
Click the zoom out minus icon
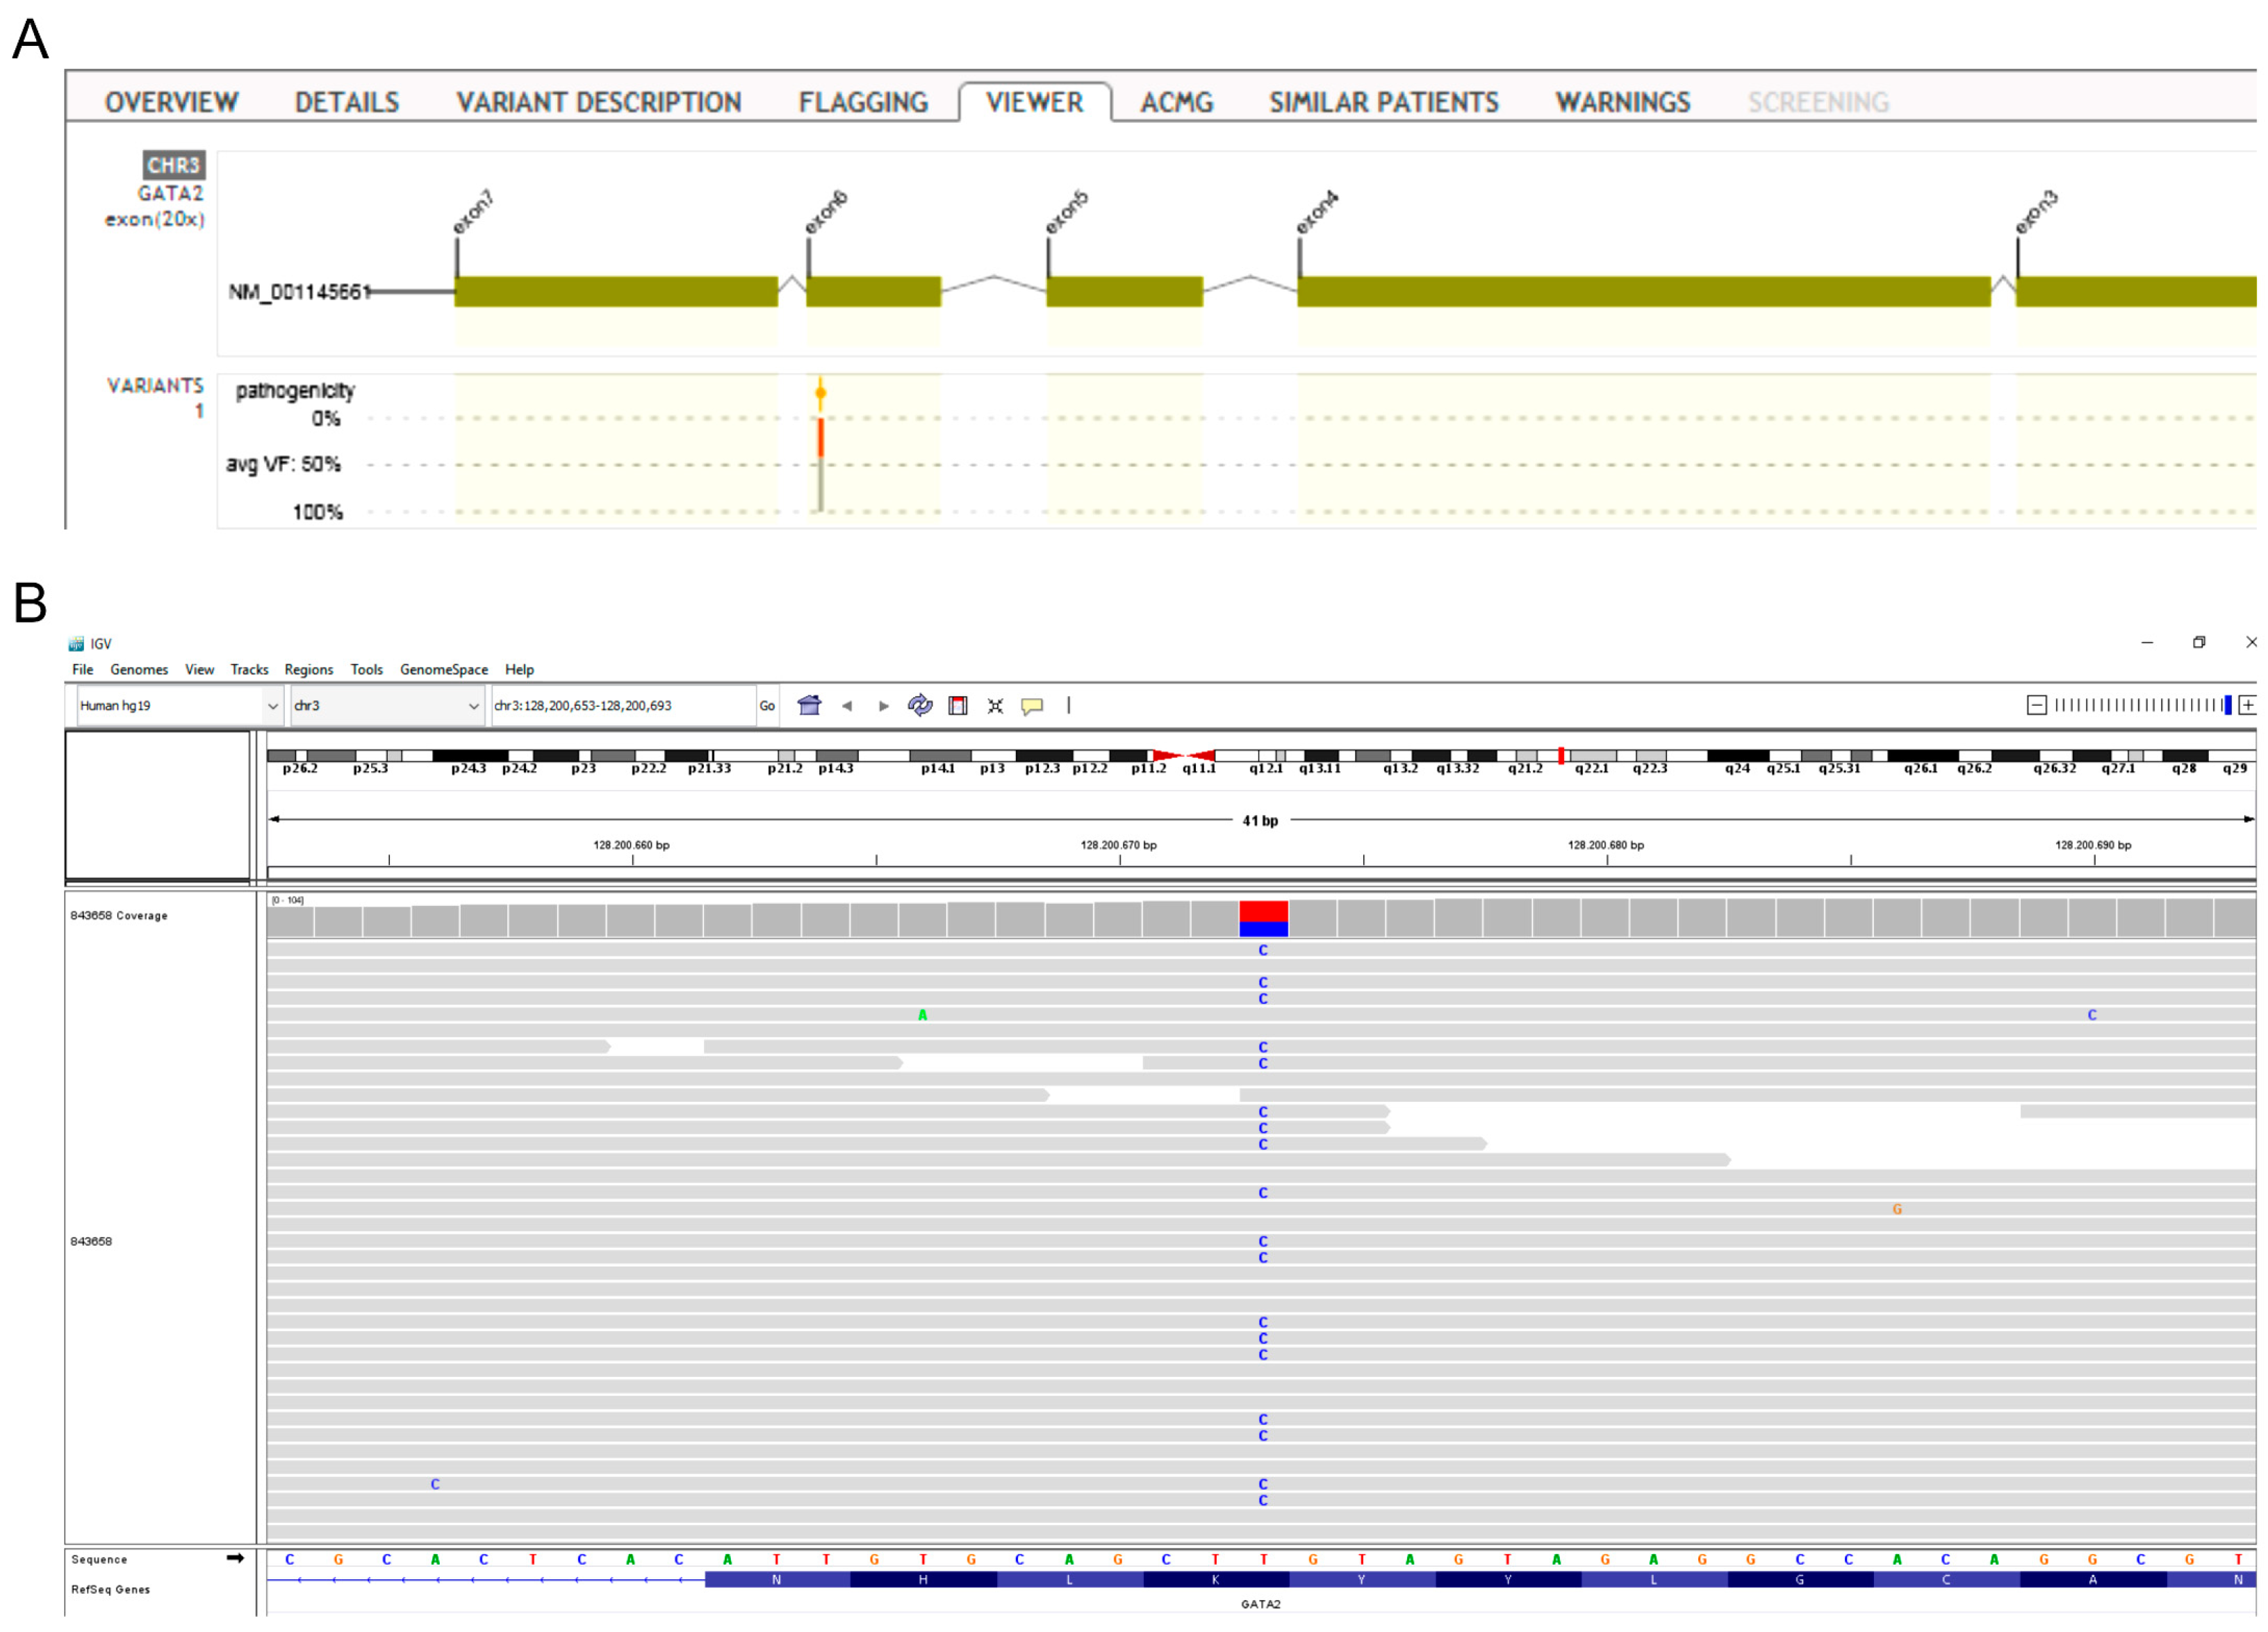click(x=2036, y=705)
